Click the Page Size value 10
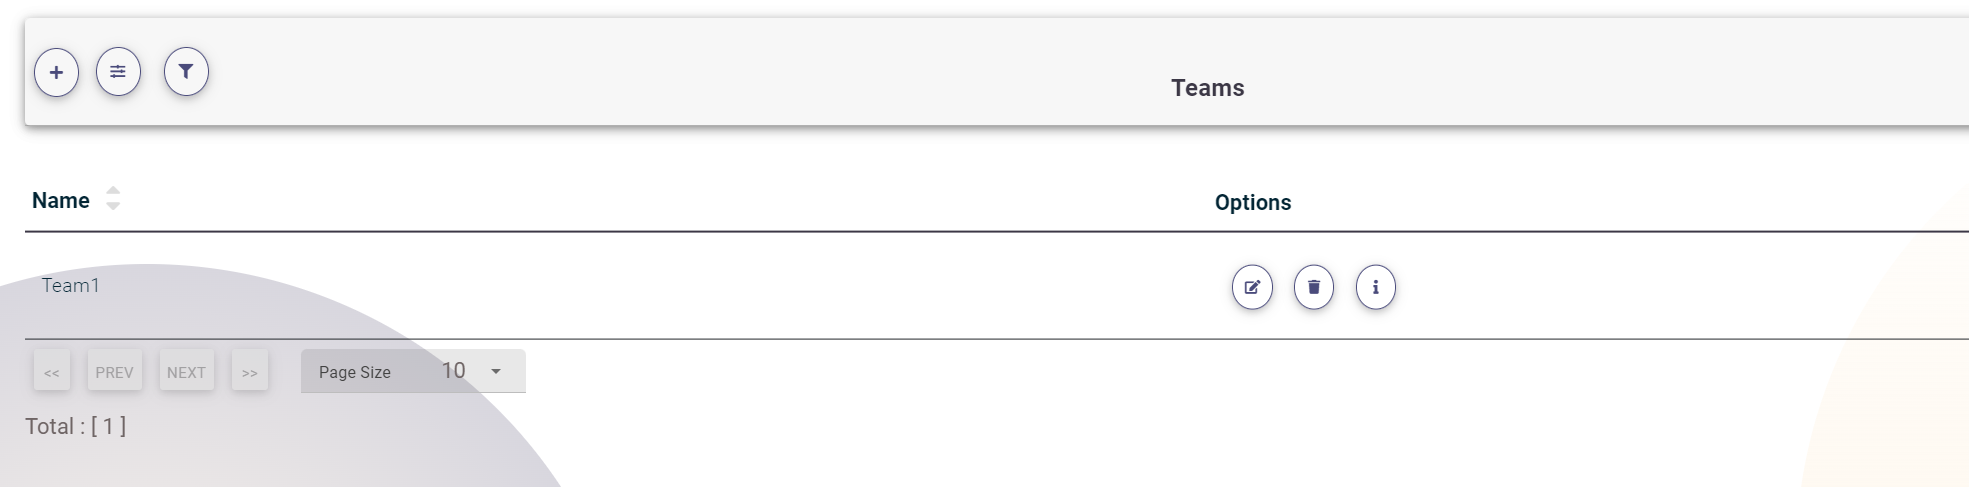The width and height of the screenshot is (1969, 487). pyautogui.click(x=454, y=371)
